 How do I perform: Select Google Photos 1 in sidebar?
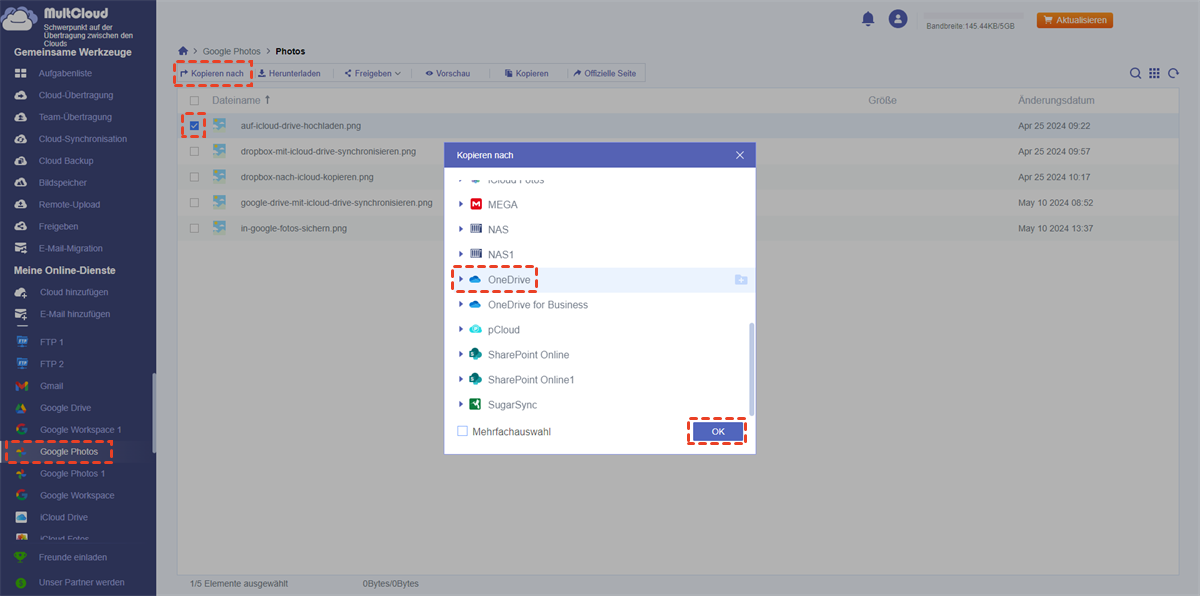72,474
